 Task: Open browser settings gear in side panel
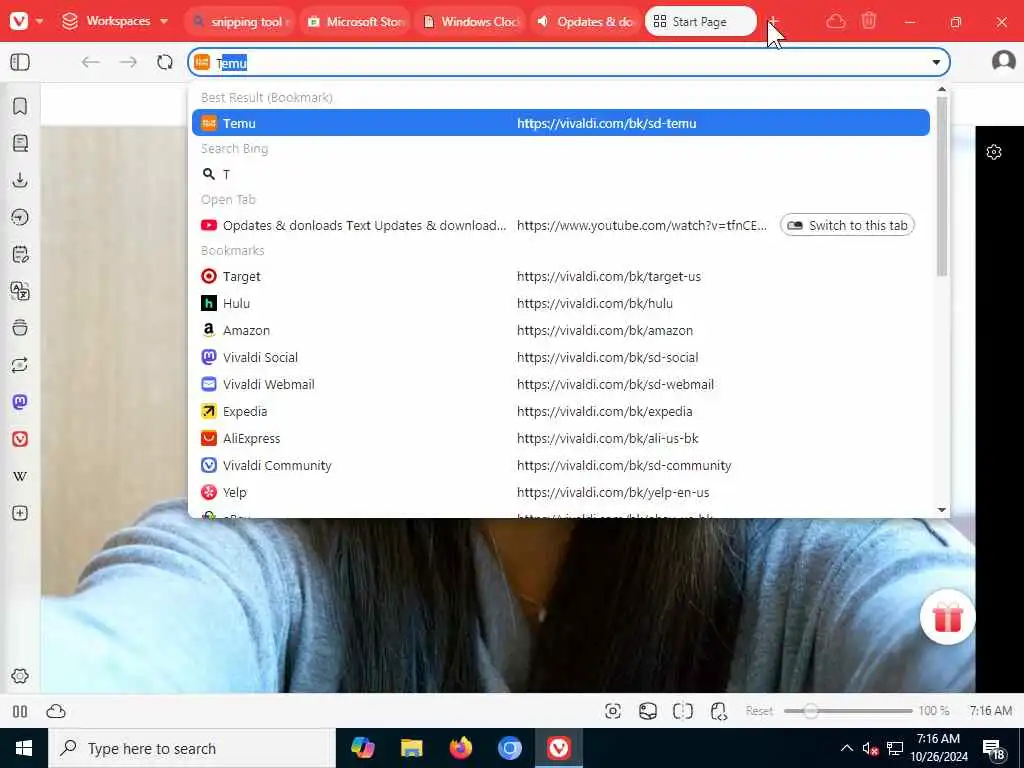[x=20, y=676]
